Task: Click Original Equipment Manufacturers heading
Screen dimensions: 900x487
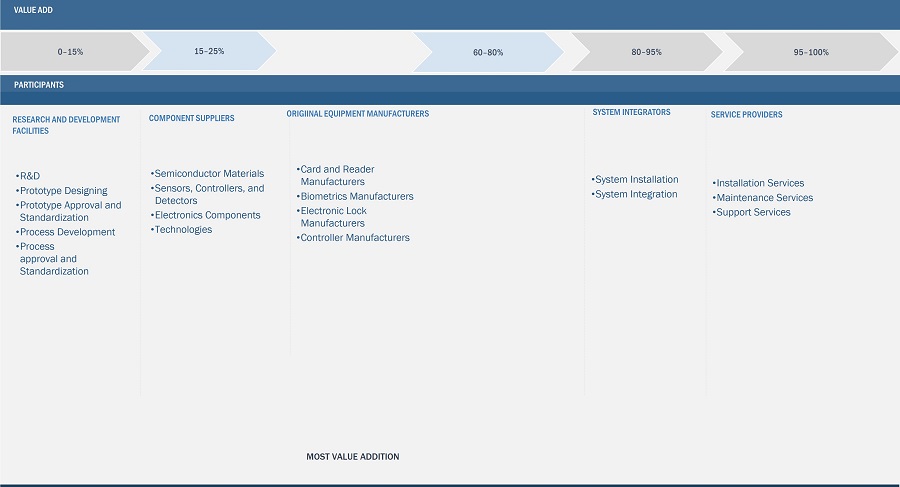Action: coord(357,114)
